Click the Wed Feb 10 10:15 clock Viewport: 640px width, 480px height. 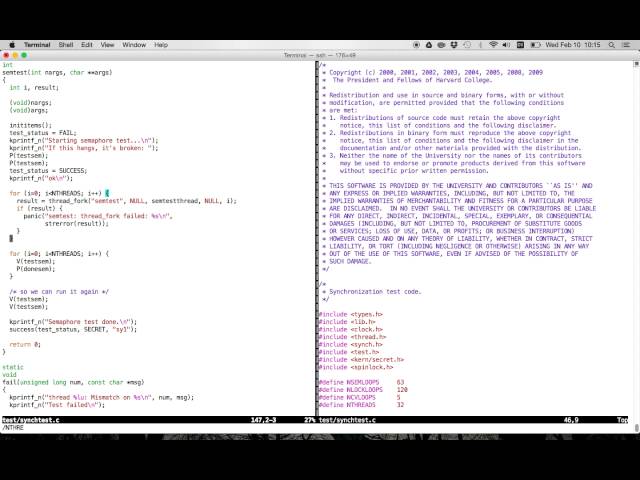click(x=573, y=45)
